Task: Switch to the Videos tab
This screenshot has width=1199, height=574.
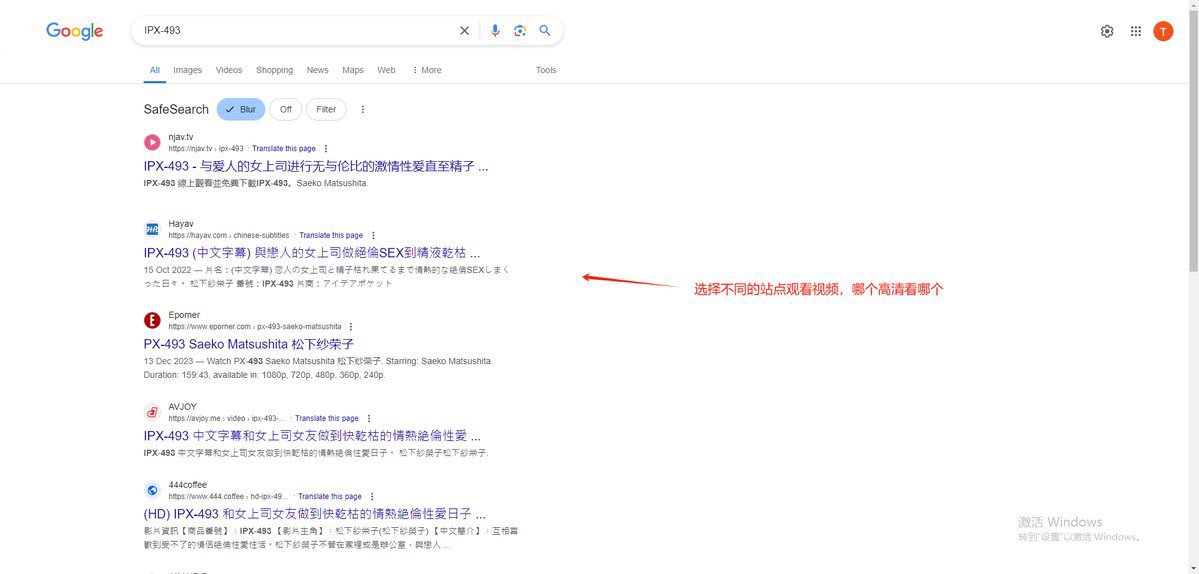Action: (x=229, y=70)
